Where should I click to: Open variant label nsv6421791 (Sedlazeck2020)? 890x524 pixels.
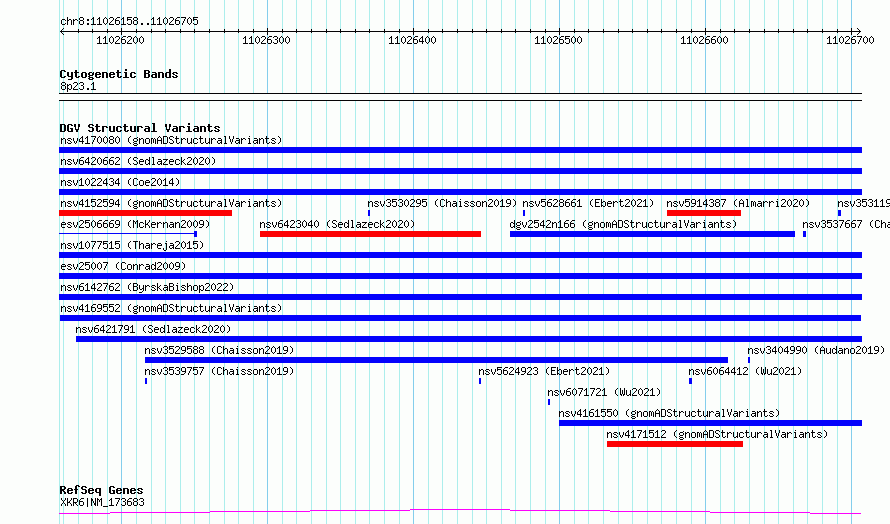[x=153, y=329]
